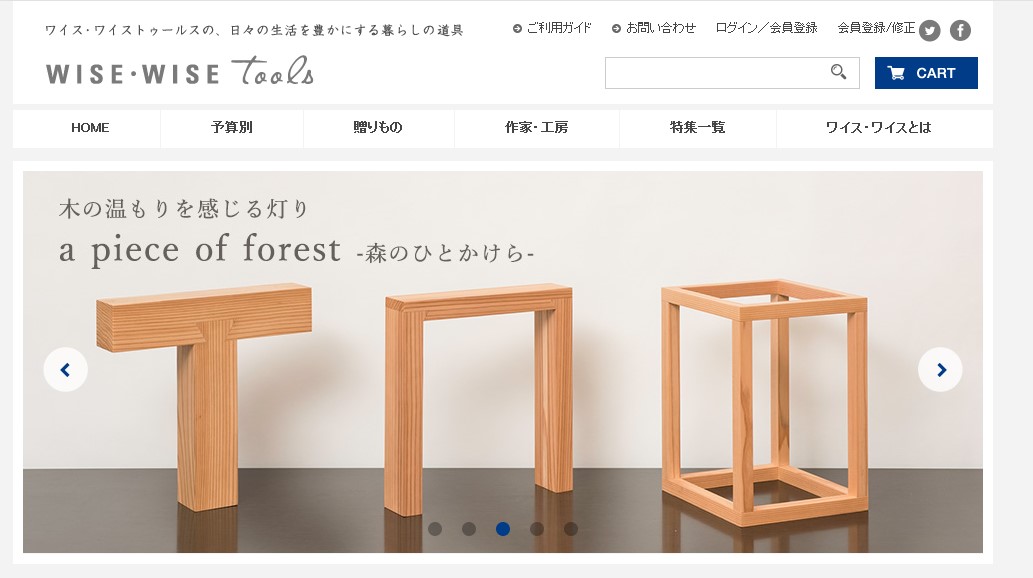Open the 特集一覧 menu
The width and height of the screenshot is (1033, 578).
(x=698, y=128)
